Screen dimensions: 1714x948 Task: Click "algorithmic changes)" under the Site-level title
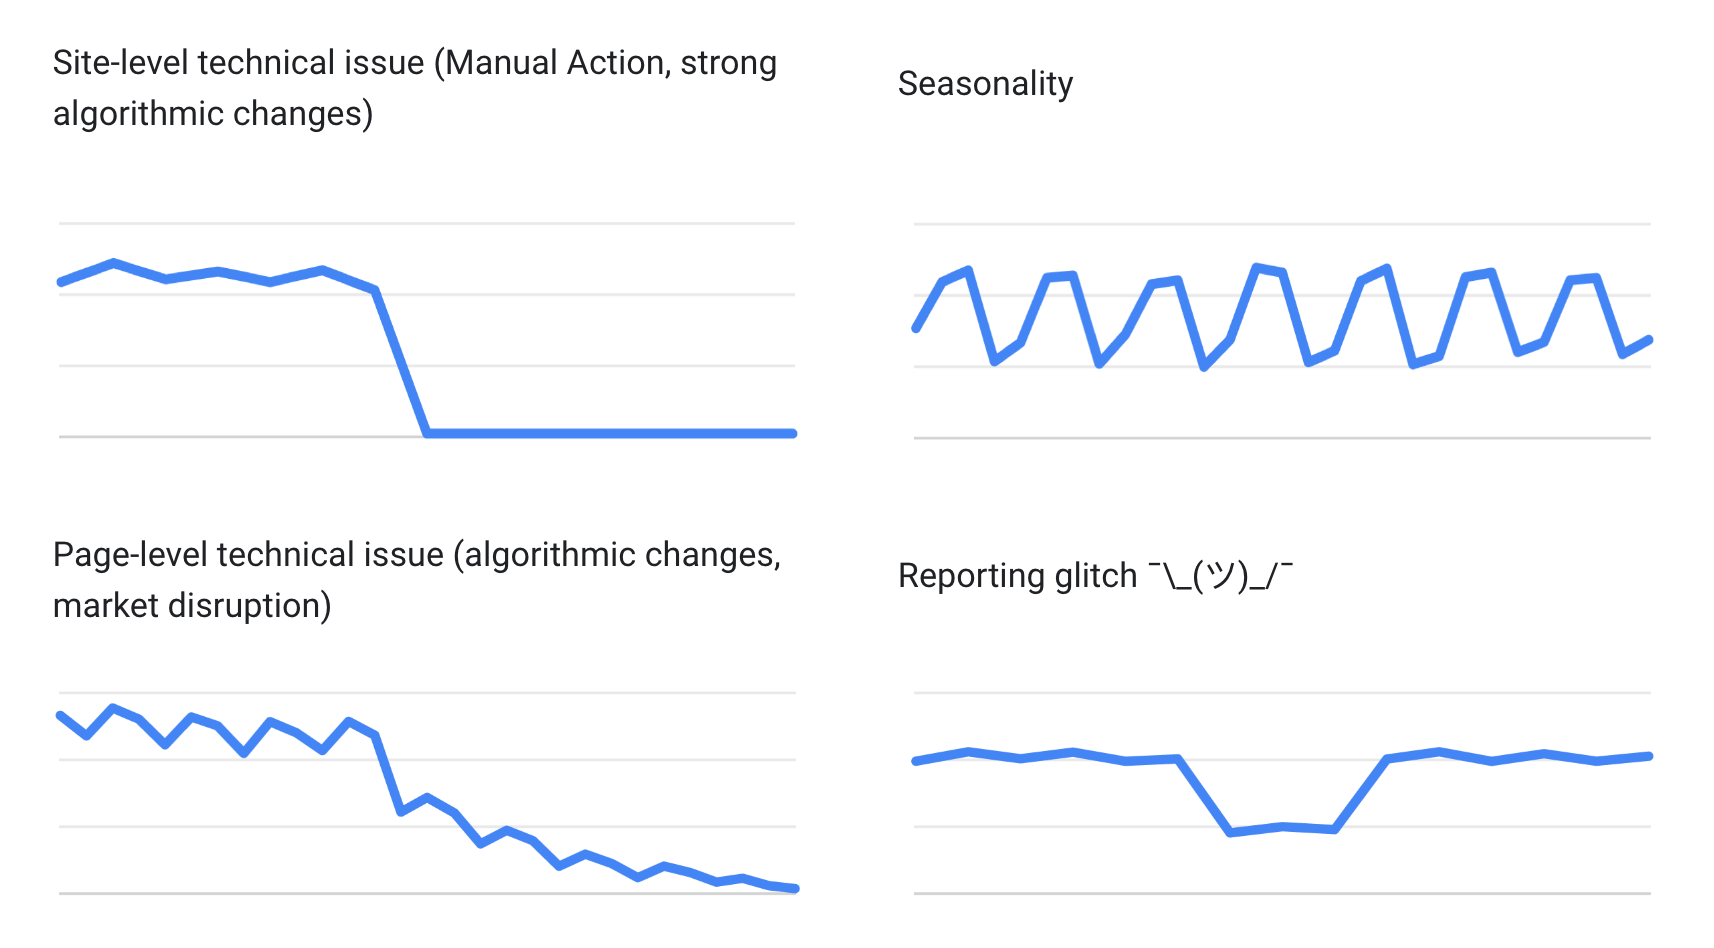pos(213,114)
